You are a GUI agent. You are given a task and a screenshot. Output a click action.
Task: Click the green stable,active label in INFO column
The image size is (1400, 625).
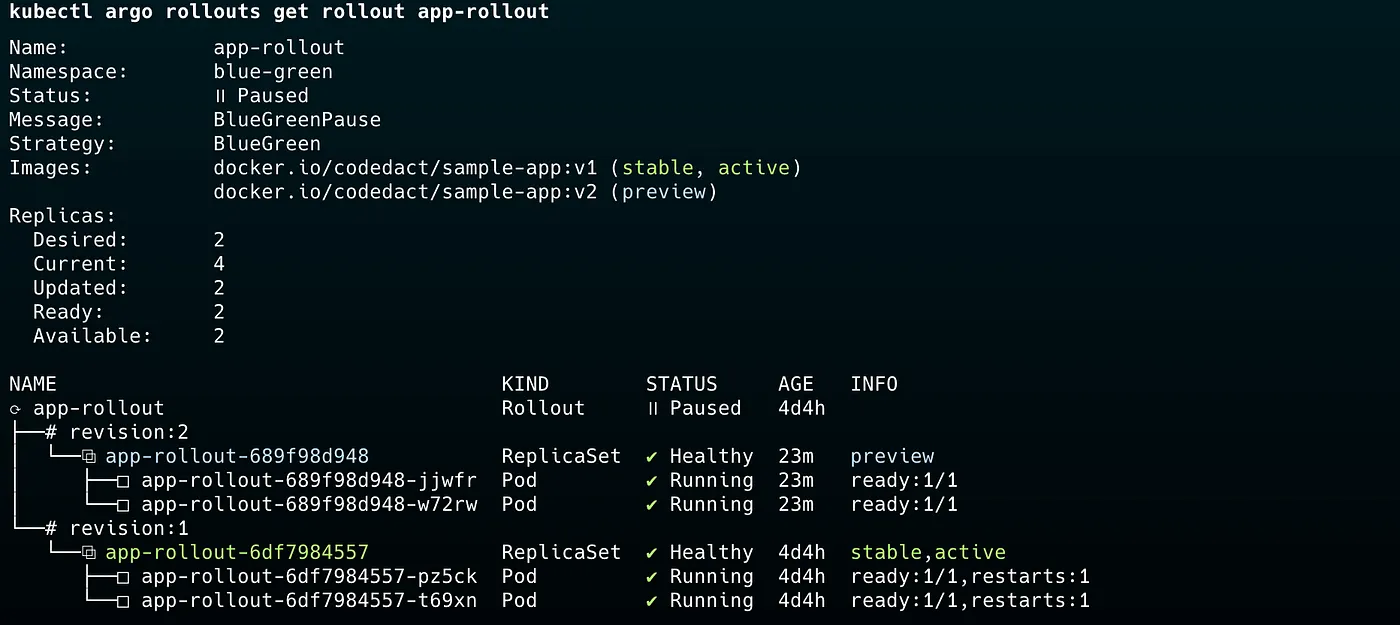(927, 552)
